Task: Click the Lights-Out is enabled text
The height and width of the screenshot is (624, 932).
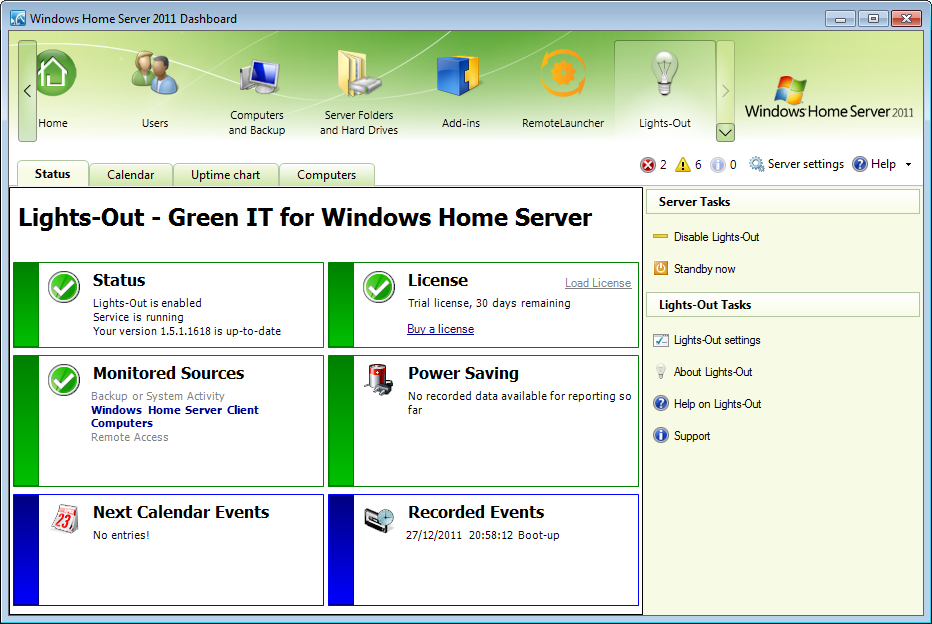Action: pyautogui.click(x=147, y=303)
